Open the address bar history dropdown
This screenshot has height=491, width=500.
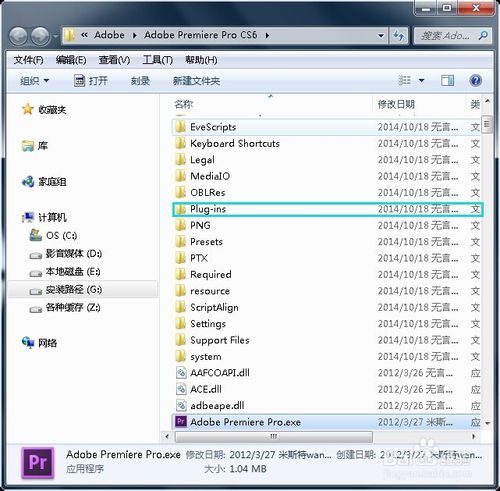tap(381, 35)
